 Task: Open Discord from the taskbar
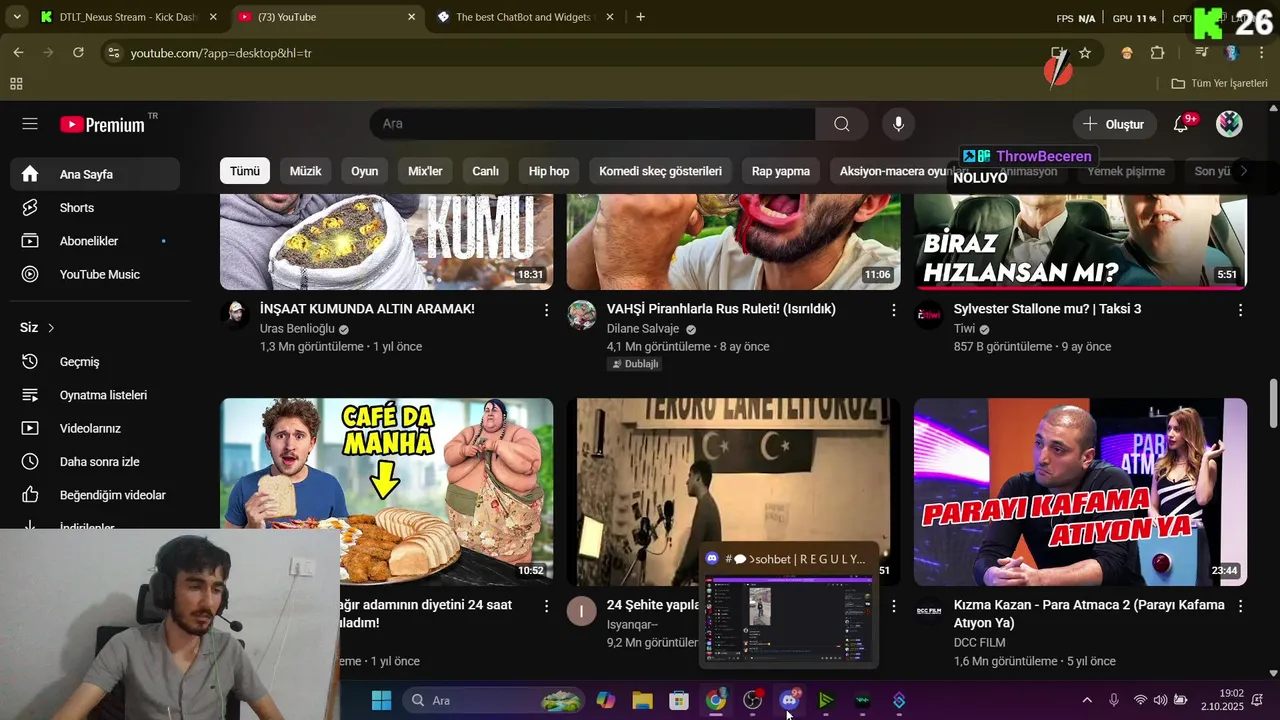pyautogui.click(x=789, y=700)
